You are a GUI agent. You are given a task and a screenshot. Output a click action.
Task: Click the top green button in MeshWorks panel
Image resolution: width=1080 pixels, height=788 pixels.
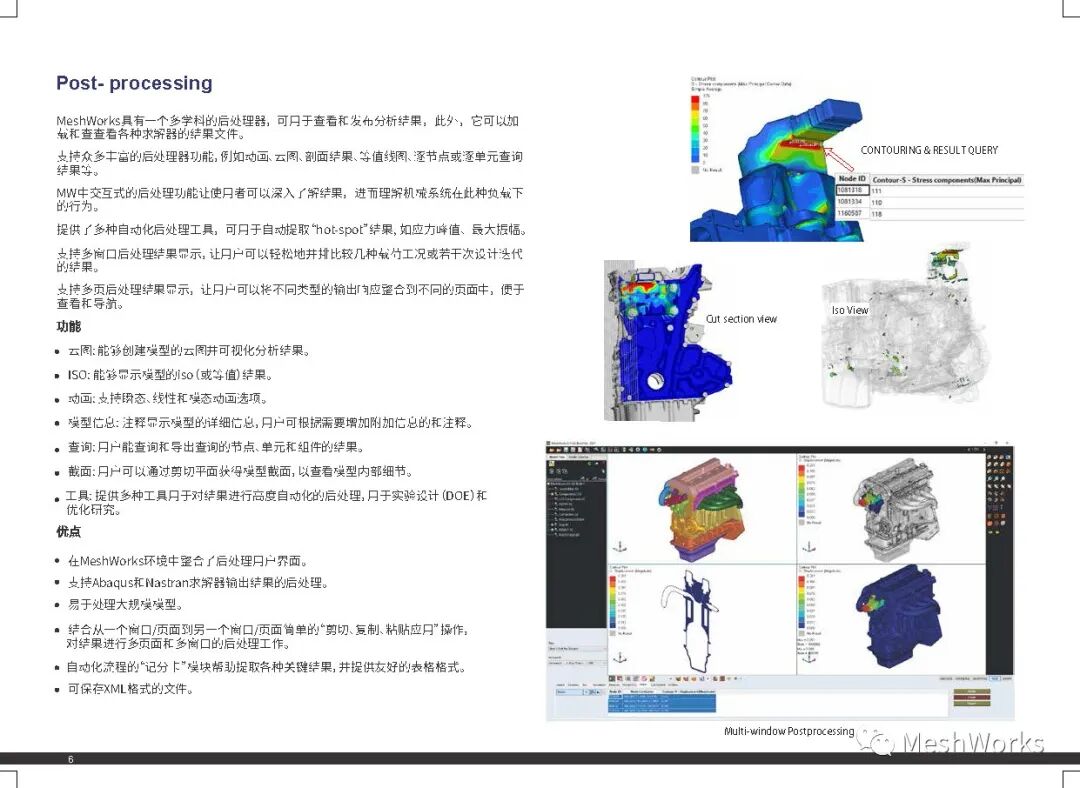point(972,692)
